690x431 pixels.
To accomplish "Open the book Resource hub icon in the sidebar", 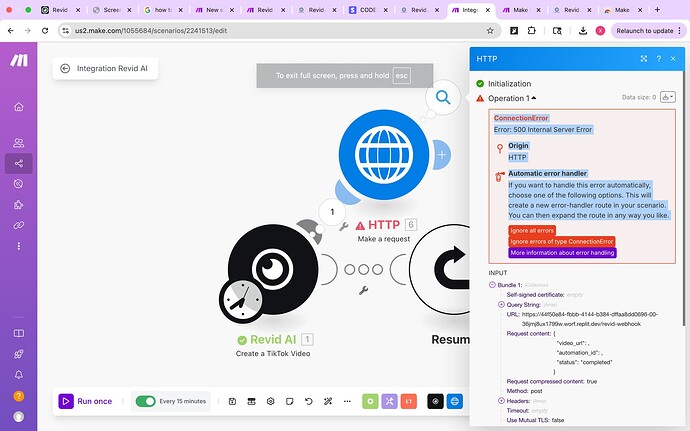I will [18, 333].
